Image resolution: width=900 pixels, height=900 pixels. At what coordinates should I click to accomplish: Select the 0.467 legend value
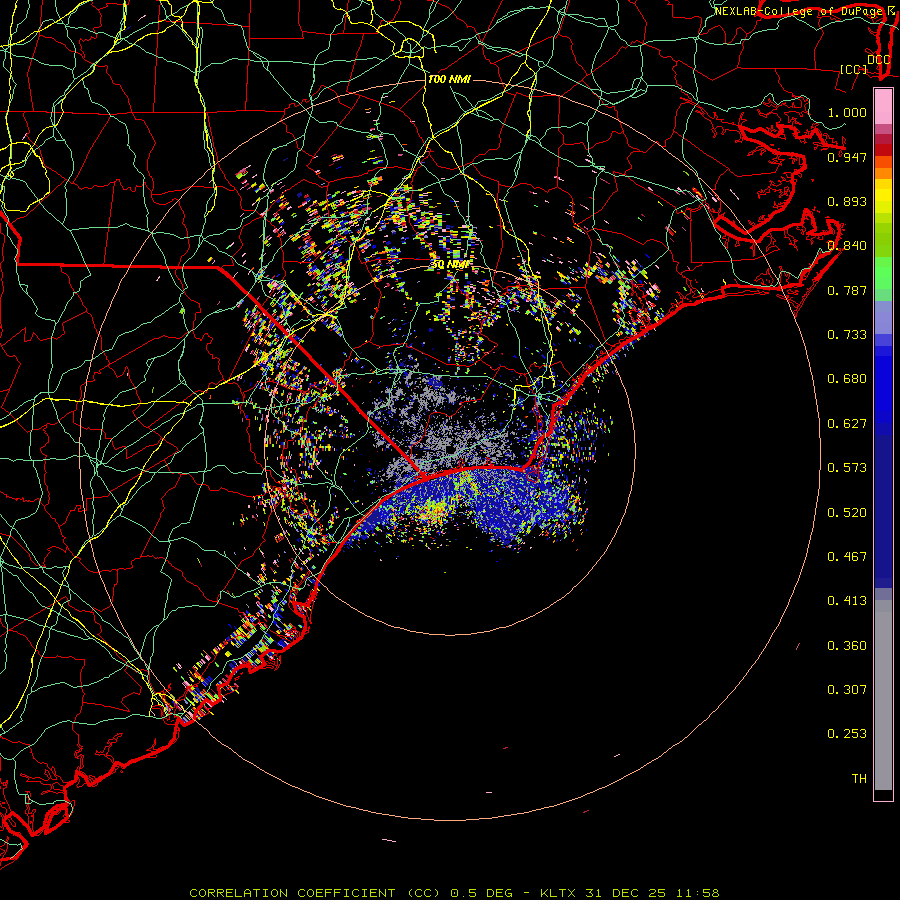(x=847, y=557)
